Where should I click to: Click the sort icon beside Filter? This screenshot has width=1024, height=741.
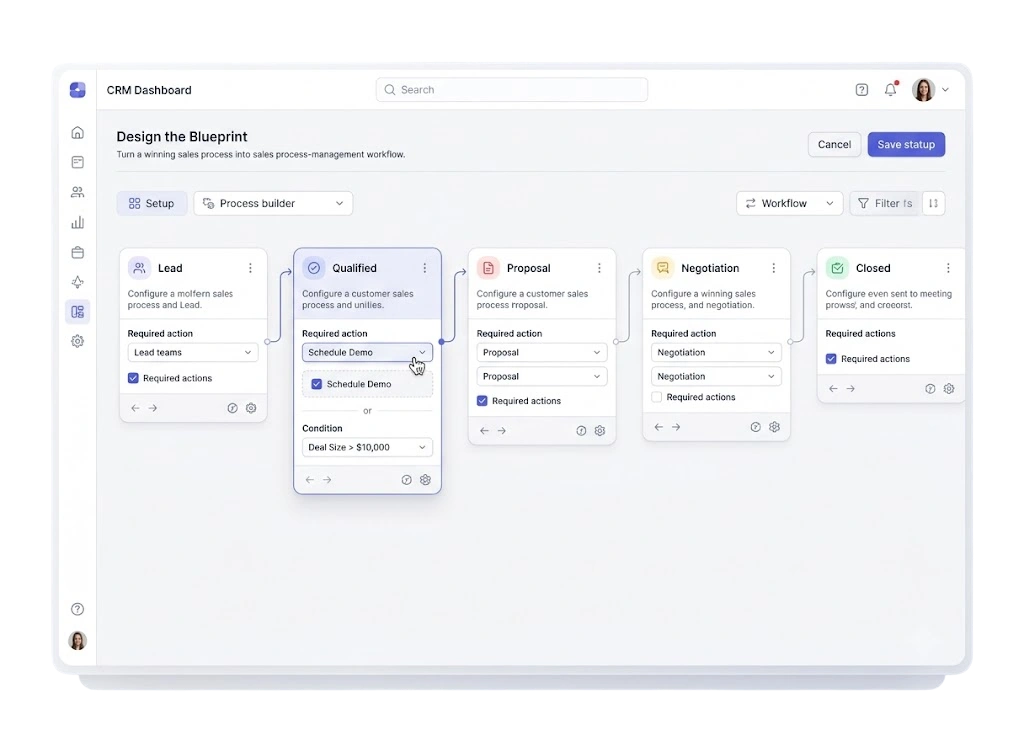pos(933,203)
